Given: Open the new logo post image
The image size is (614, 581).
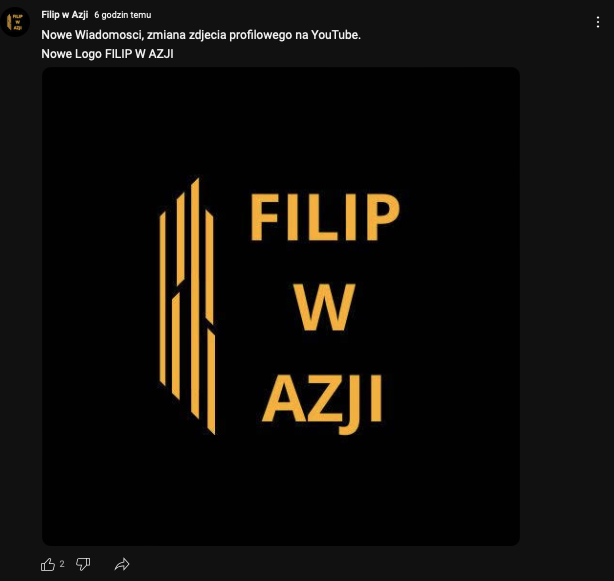Looking at the screenshot, I should 281,306.
